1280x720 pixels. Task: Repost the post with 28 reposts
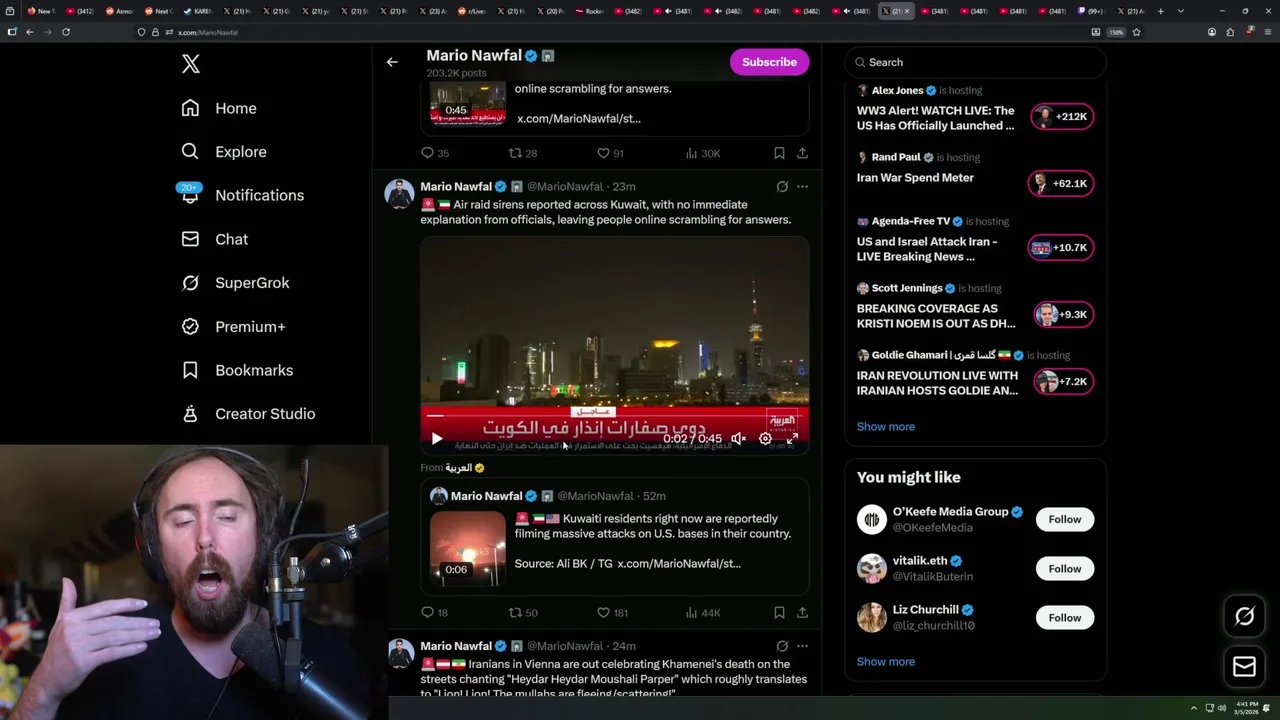click(523, 153)
